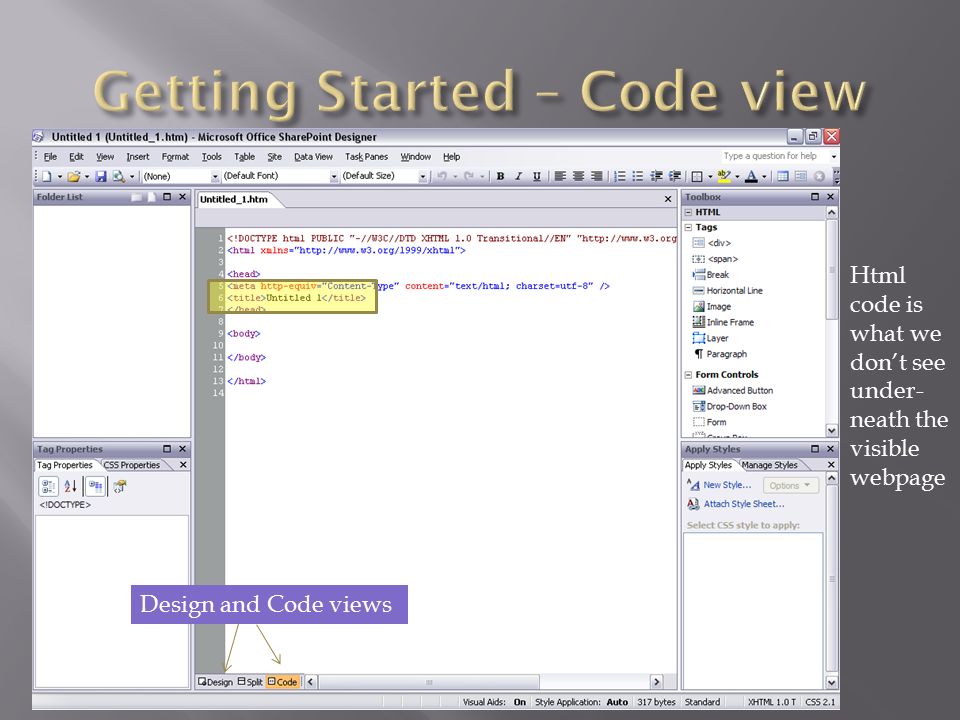Select Advanced Button in Form Controls
Image resolution: width=960 pixels, height=720 pixels.
(x=732, y=391)
